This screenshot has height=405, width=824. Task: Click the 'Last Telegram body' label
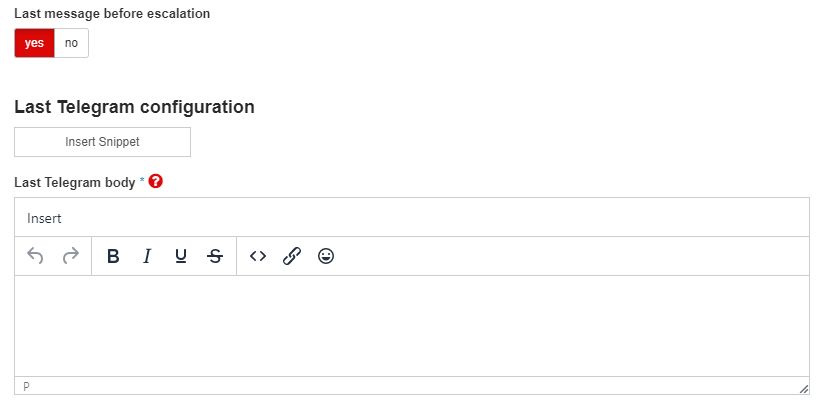75,183
